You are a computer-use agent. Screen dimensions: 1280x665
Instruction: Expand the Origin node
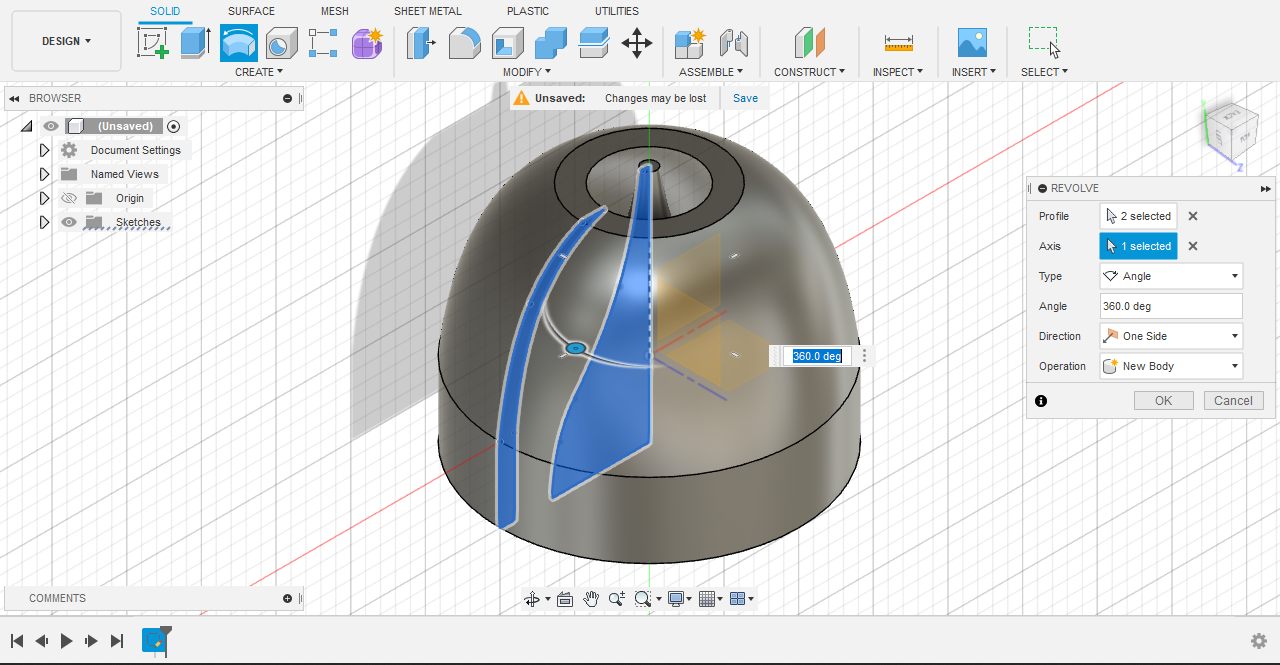point(44,198)
